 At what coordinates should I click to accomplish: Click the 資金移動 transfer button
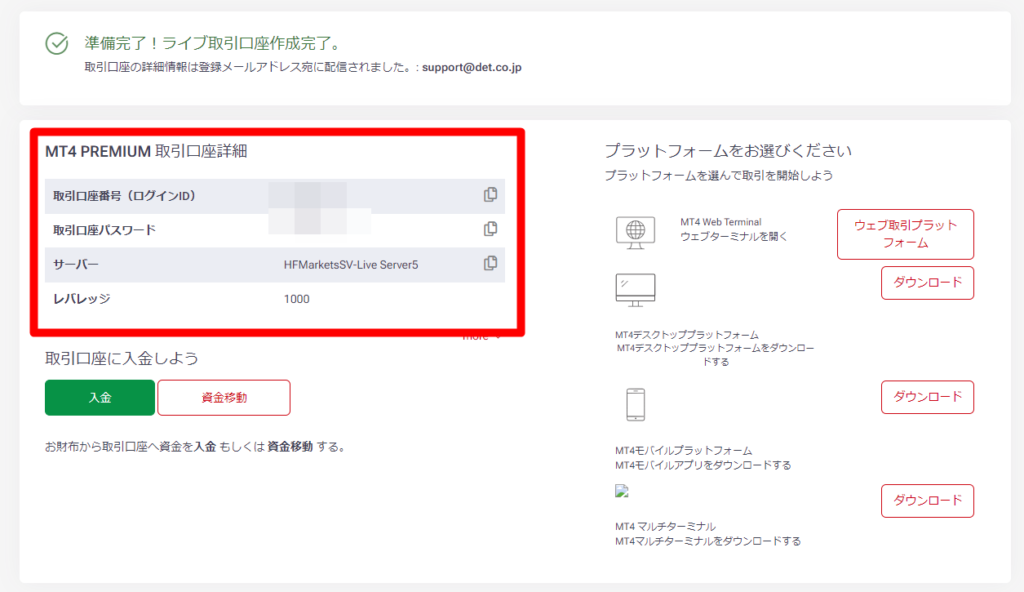[224, 397]
